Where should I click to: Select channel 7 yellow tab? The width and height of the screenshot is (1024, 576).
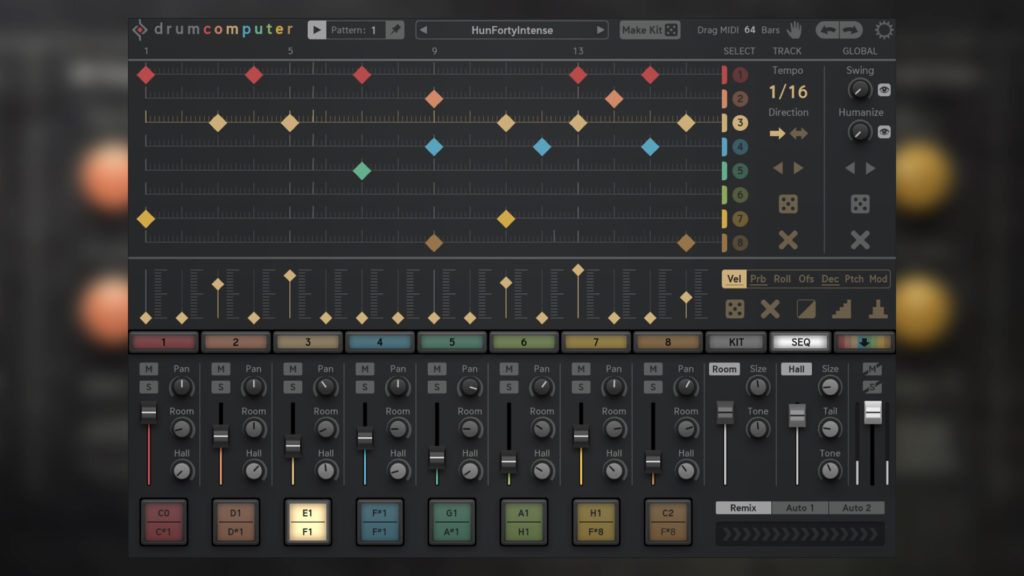[596, 342]
